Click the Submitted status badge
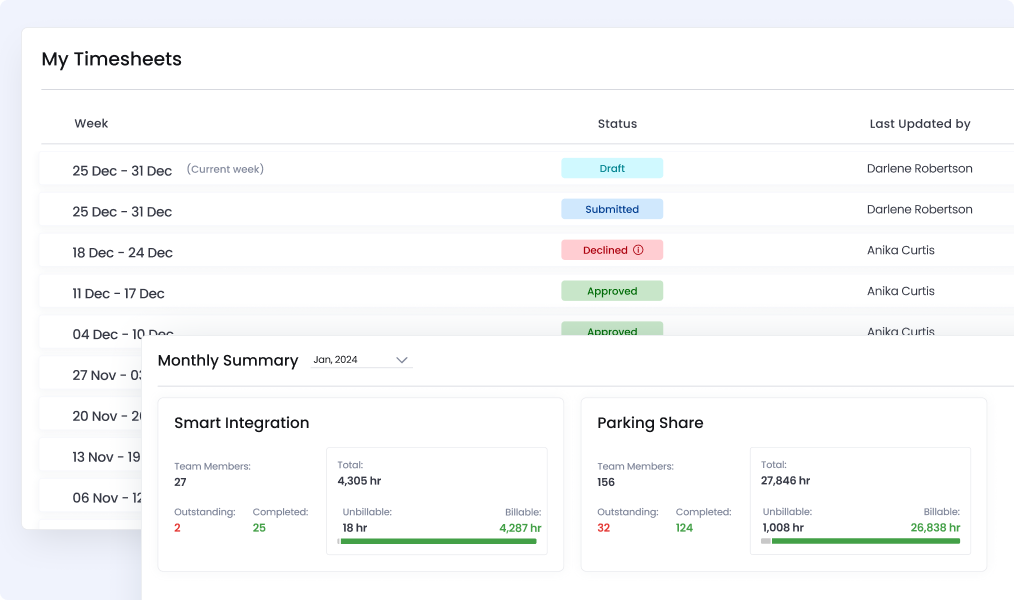 pos(612,210)
